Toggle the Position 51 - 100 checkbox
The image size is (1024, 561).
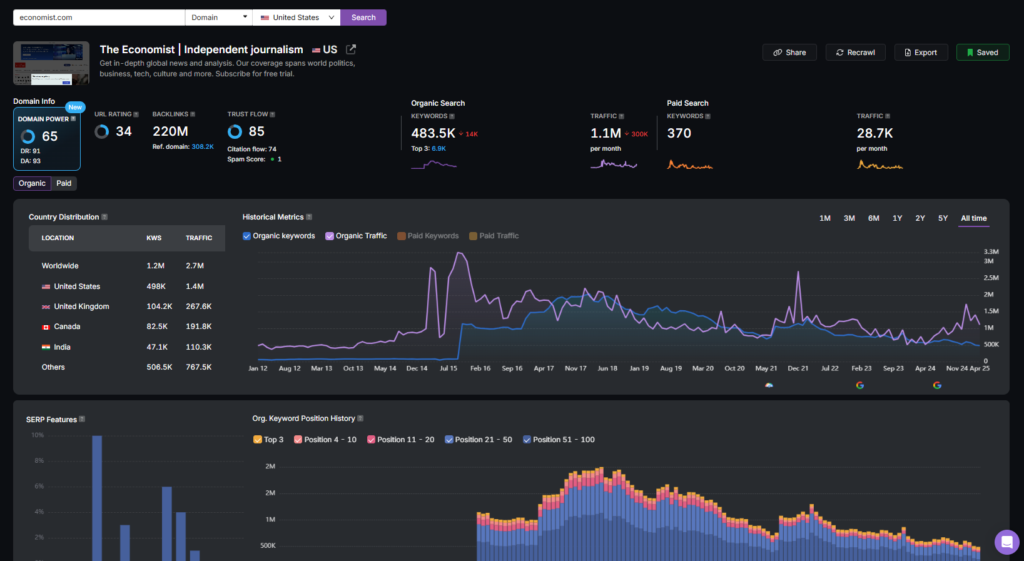(x=526, y=440)
